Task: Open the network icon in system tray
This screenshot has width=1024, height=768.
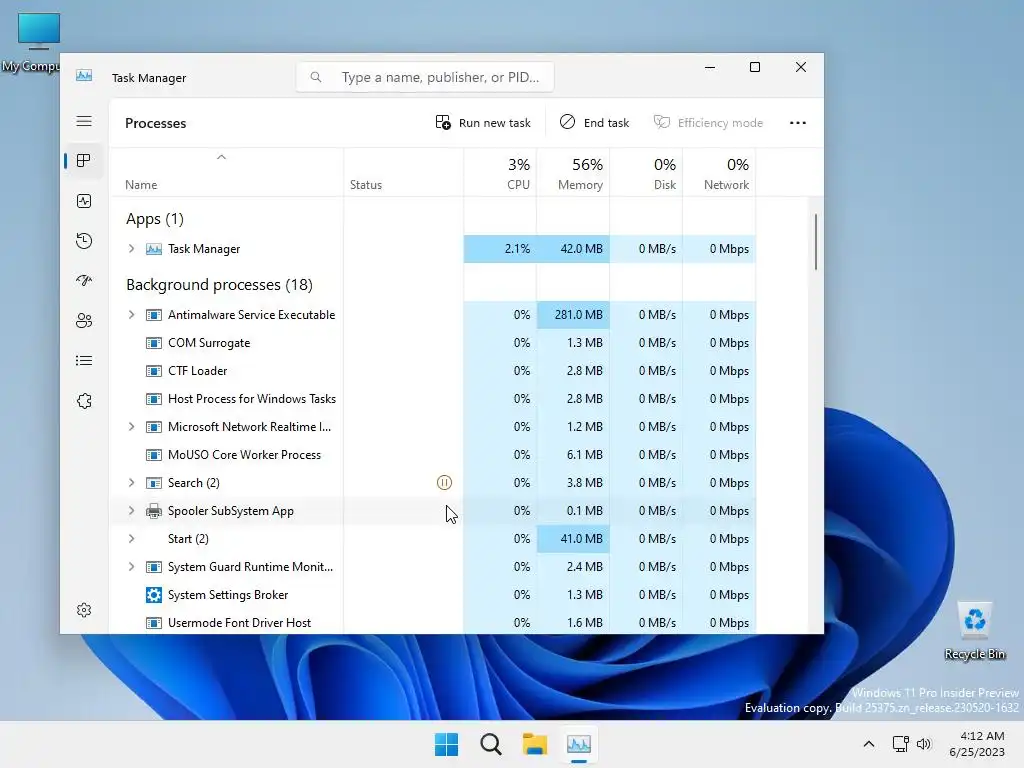Action: (x=901, y=744)
